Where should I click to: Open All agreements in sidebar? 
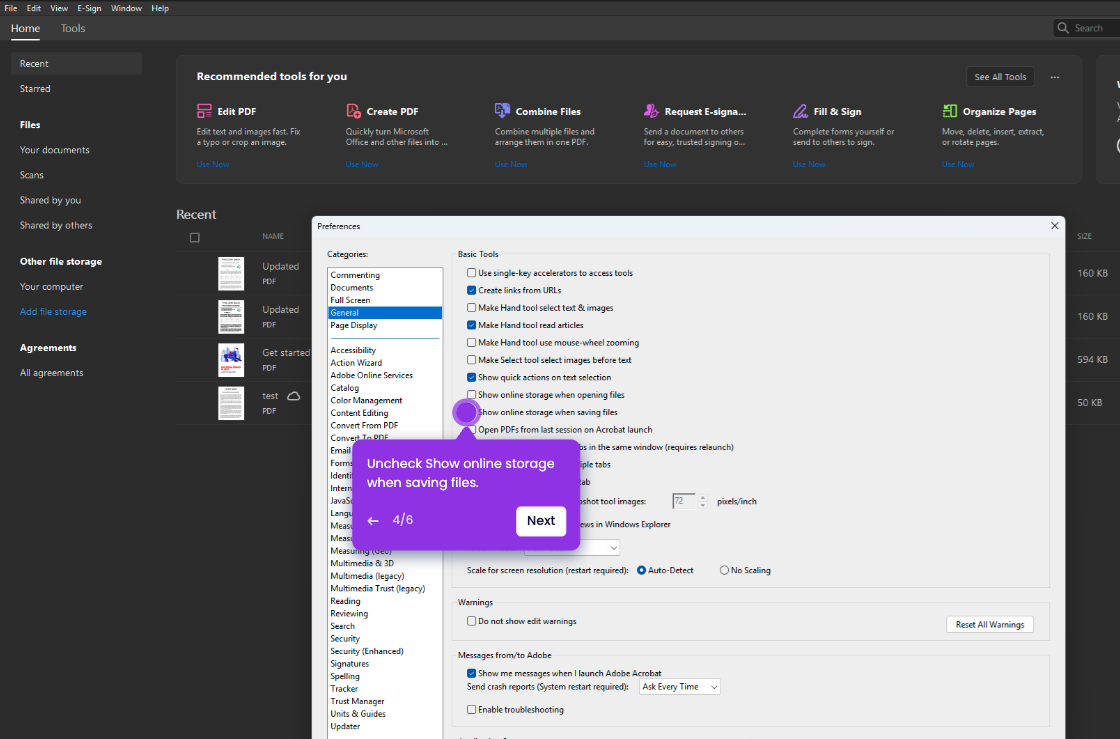pyautogui.click(x=51, y=373)
